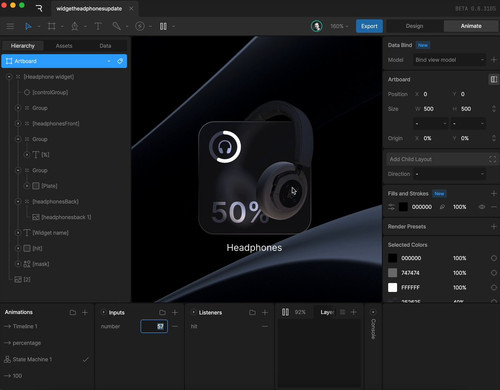Add a new input
500x390 pixels.
point(175,312)
